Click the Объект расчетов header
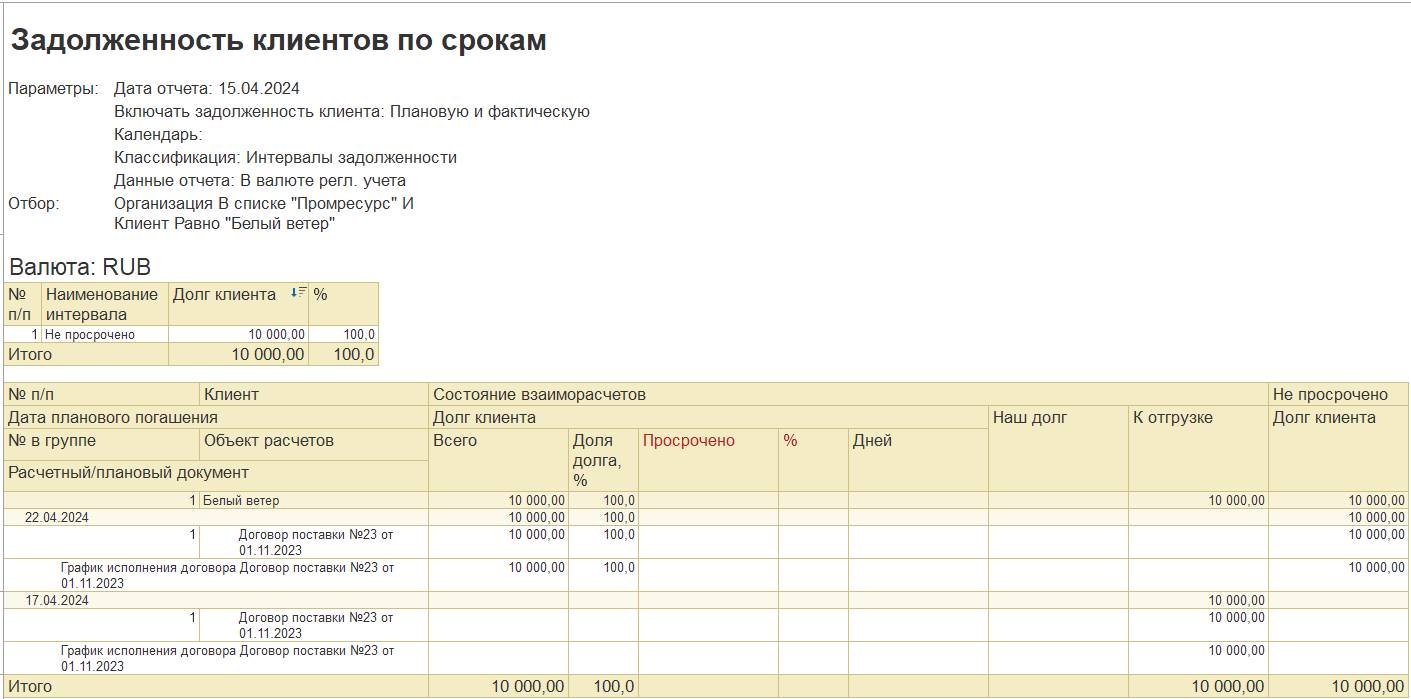The image size is (1411, 699). (x=314, y=444)
